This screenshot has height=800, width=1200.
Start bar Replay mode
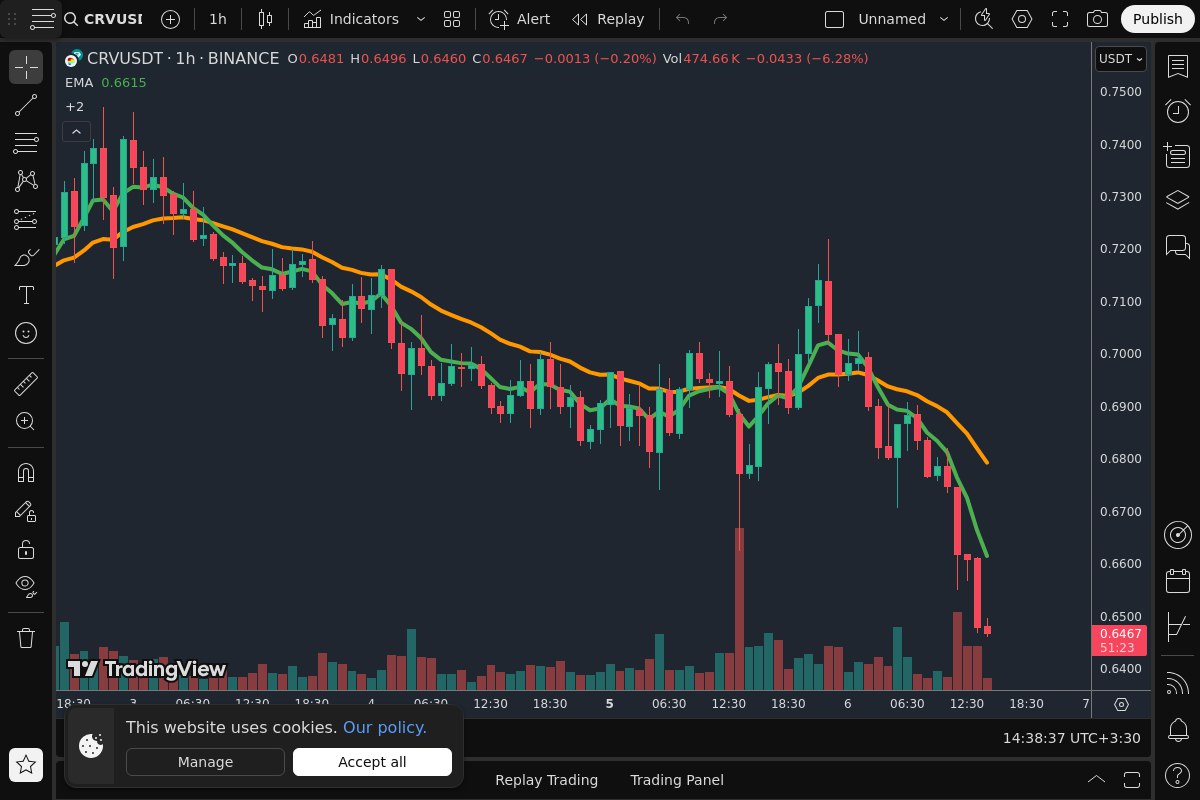[x=608, y=19]
